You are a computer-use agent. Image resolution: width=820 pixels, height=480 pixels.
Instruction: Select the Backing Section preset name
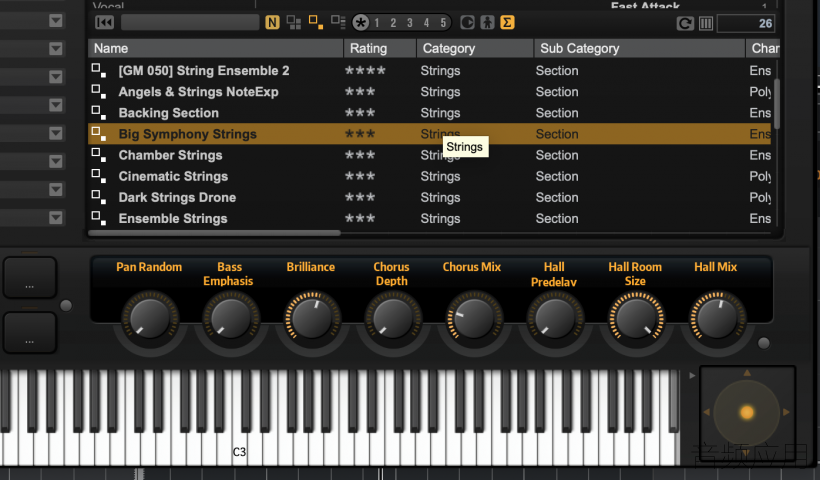pyautogui.click(x=168, y=113)
